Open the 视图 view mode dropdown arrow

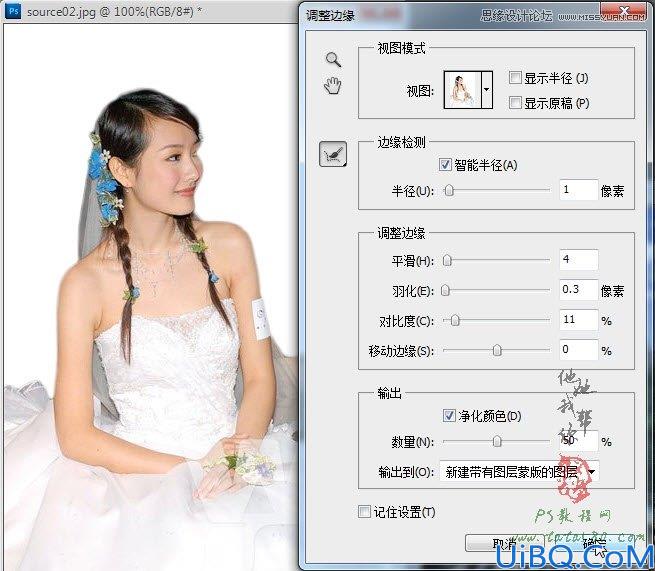point(487,90)
